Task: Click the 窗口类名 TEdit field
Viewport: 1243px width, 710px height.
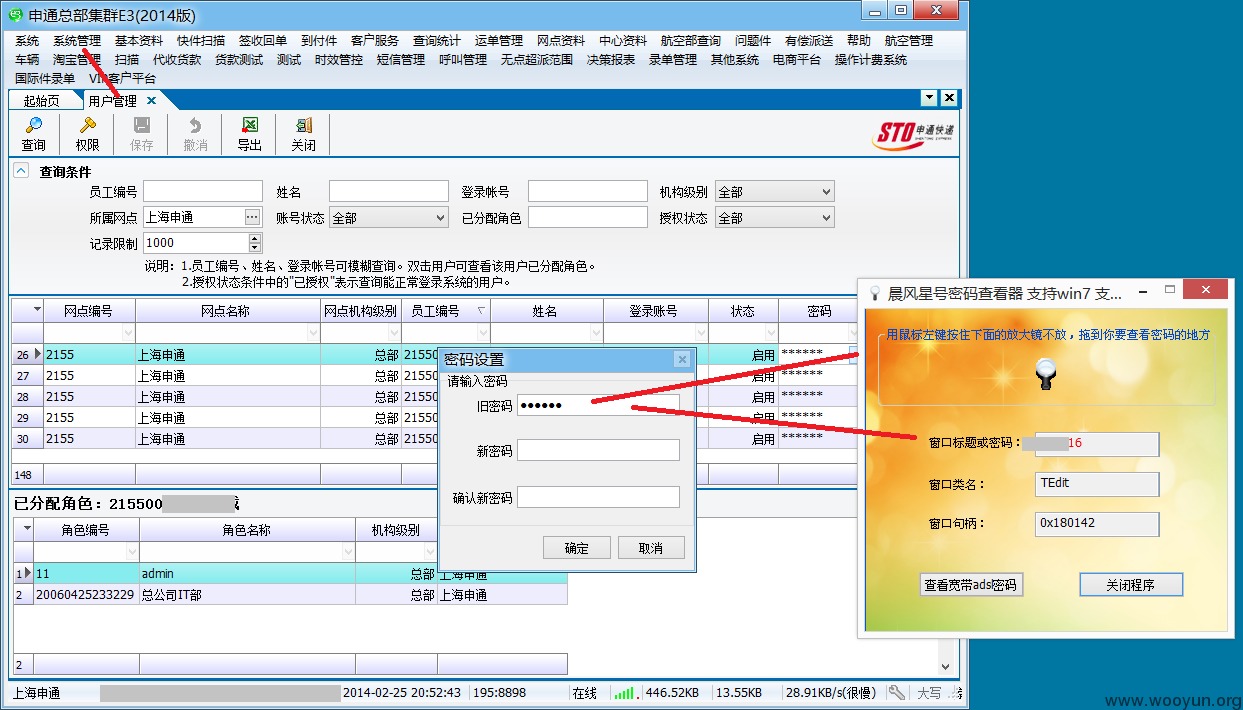Action: click(x=1097, y=484)
